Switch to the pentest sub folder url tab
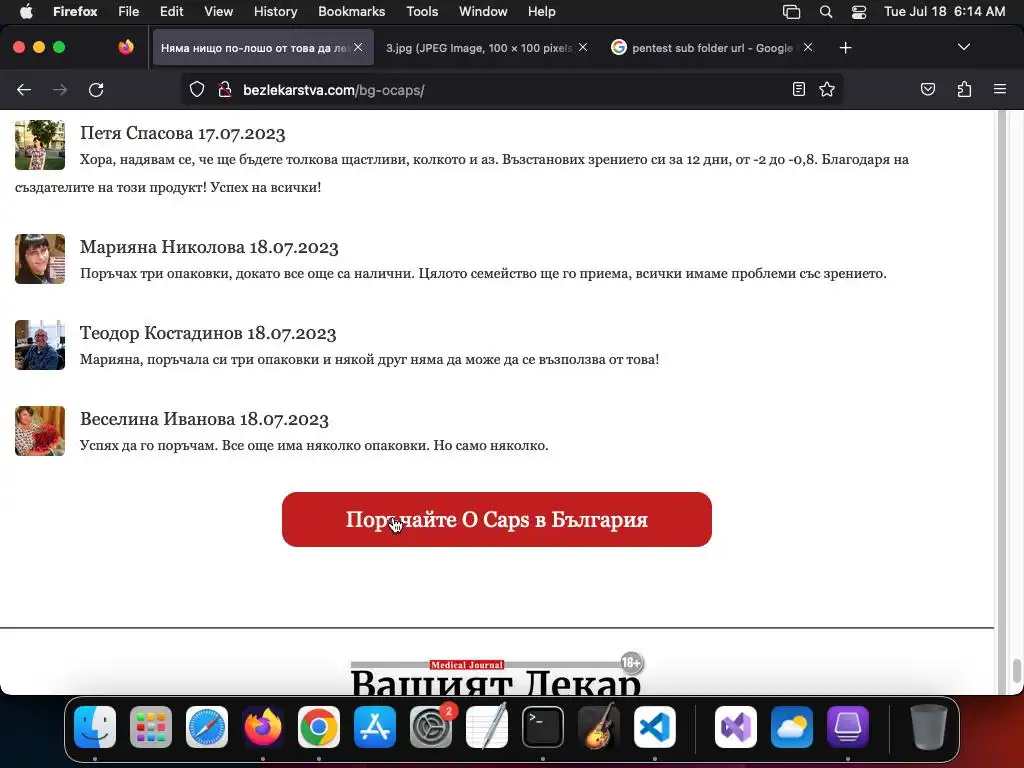Screen dimensions: 1024x768 [712, 48]
